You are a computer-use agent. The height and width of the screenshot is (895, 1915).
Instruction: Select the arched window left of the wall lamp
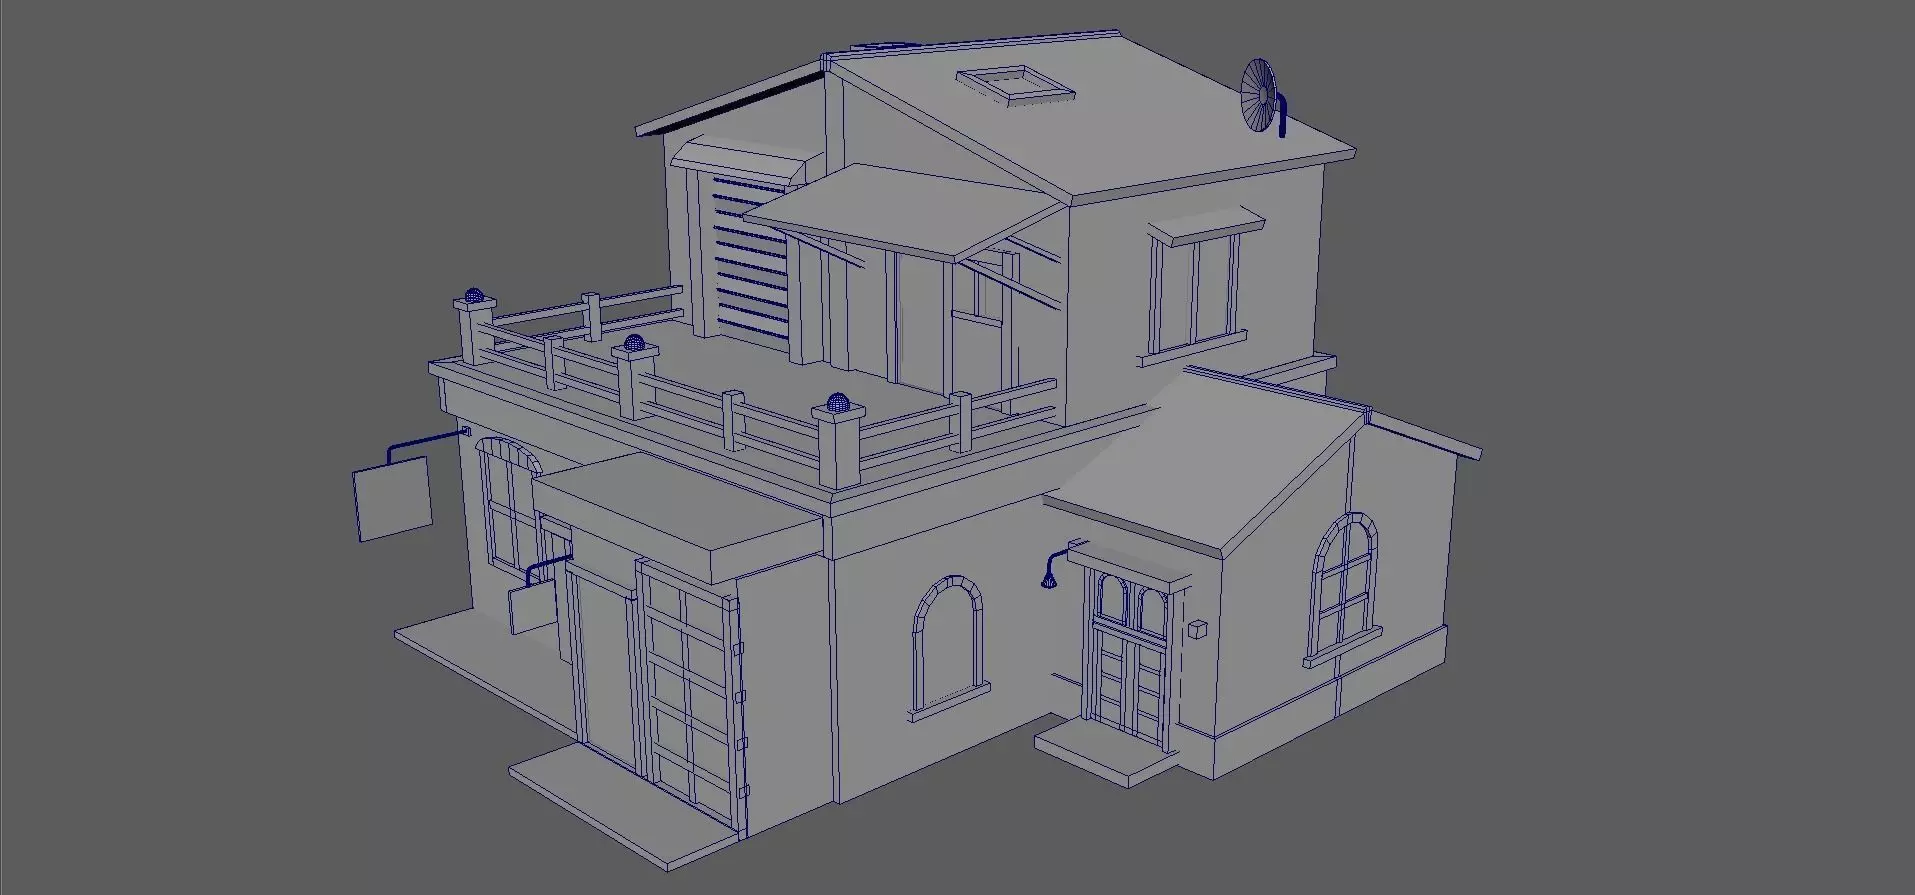point(947,646)
